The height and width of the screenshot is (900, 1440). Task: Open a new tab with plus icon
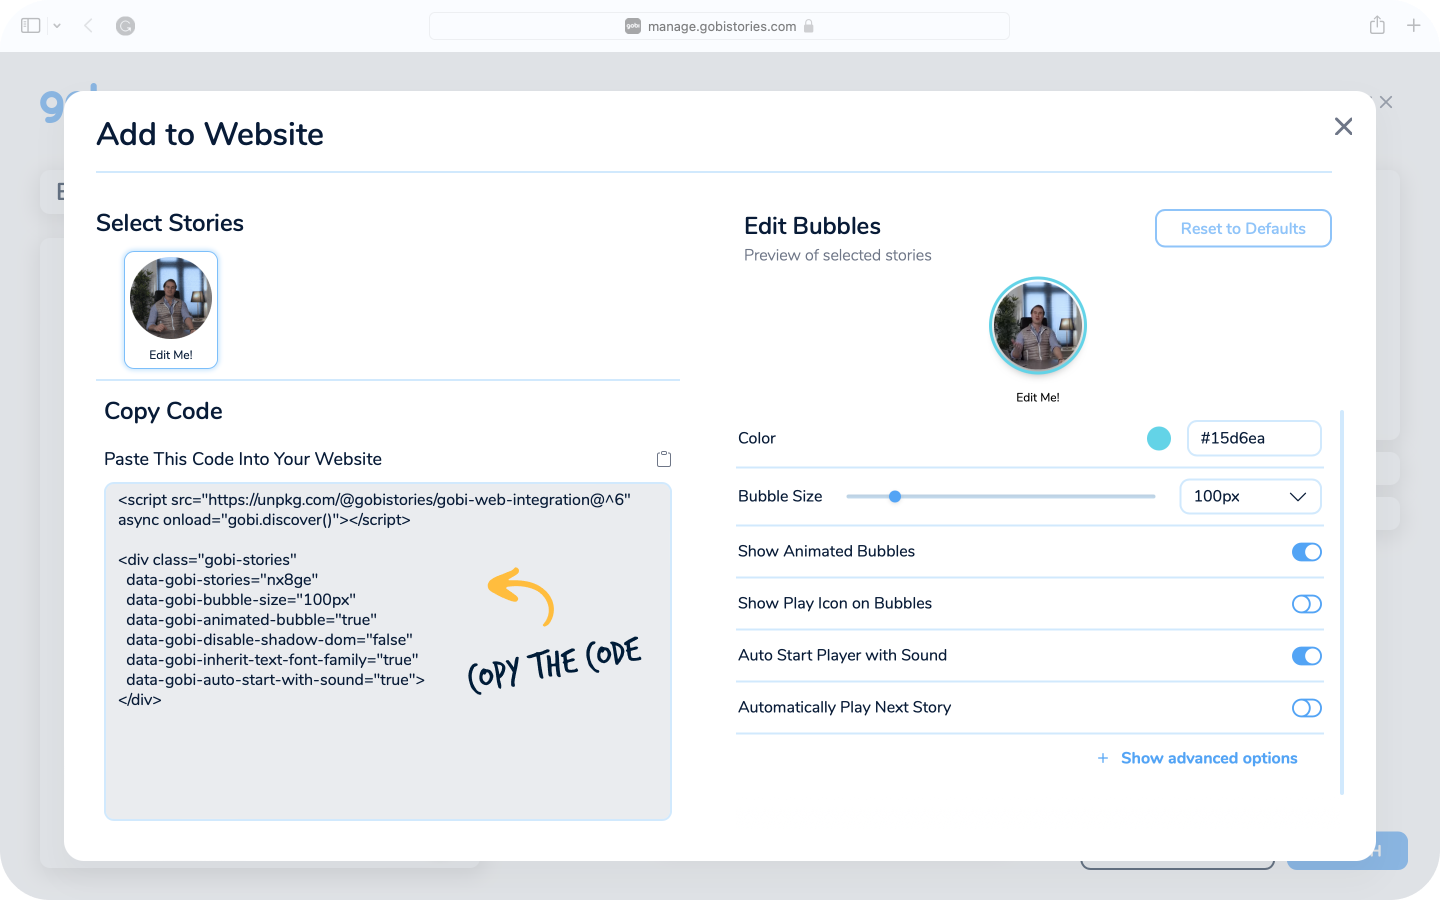1413,25
